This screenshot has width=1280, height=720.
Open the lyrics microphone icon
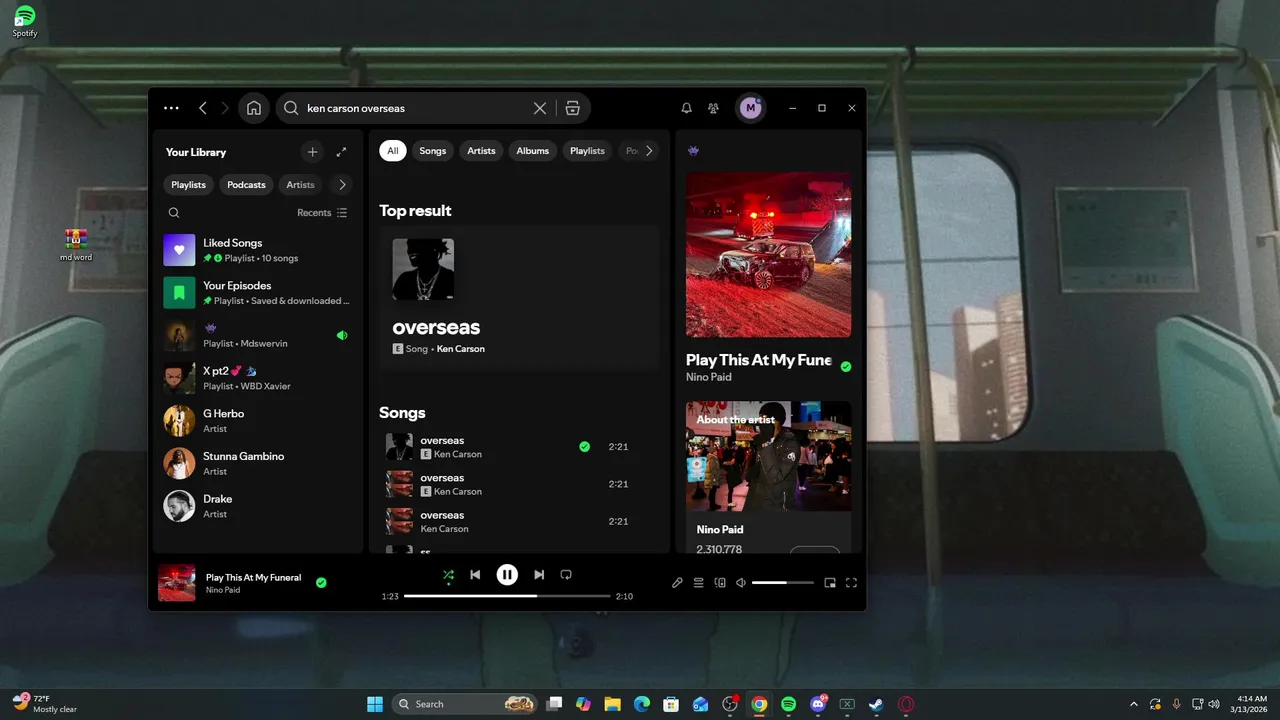click(677, 583)
